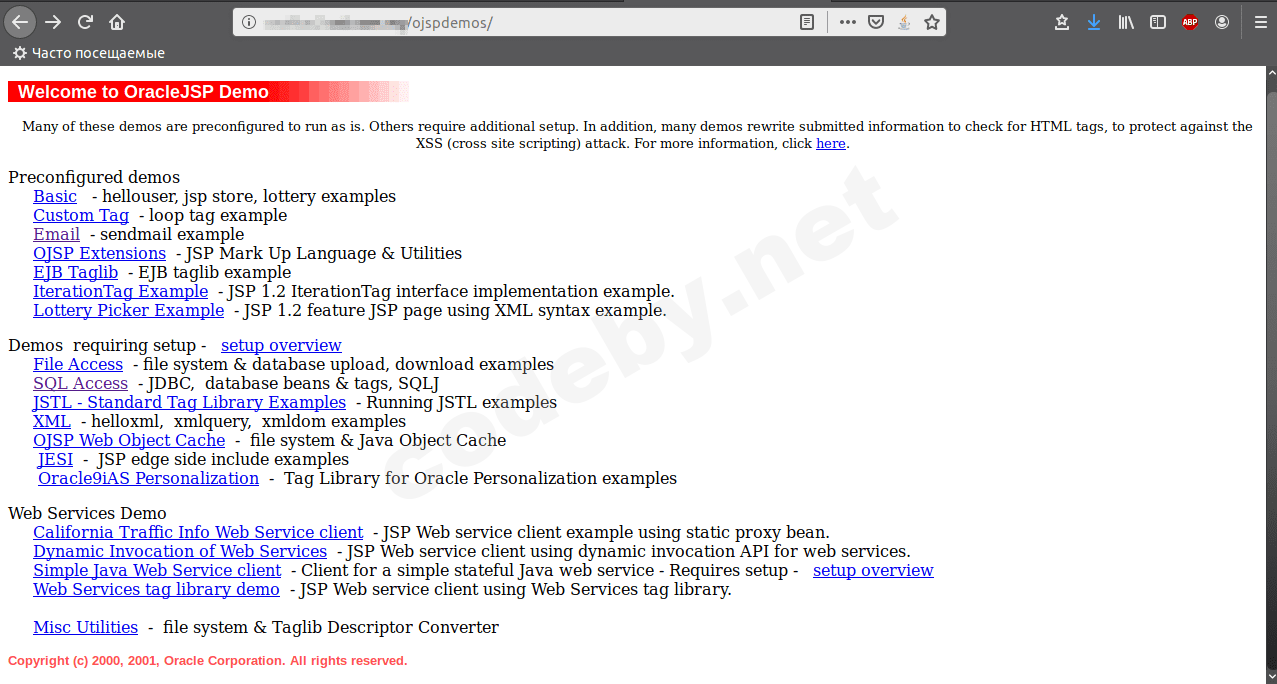1277x684 pixels.
Task: Show site information icon in address bar
Action: (x=249, y=22)
